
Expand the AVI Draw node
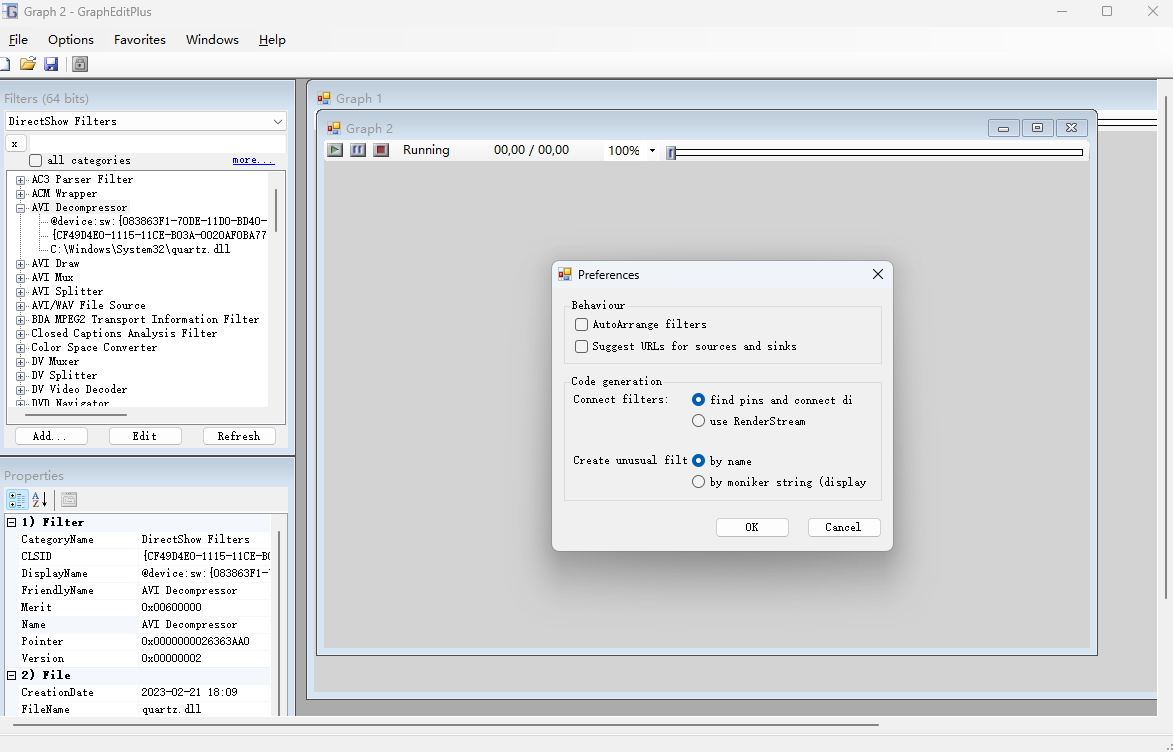[21, 263]
